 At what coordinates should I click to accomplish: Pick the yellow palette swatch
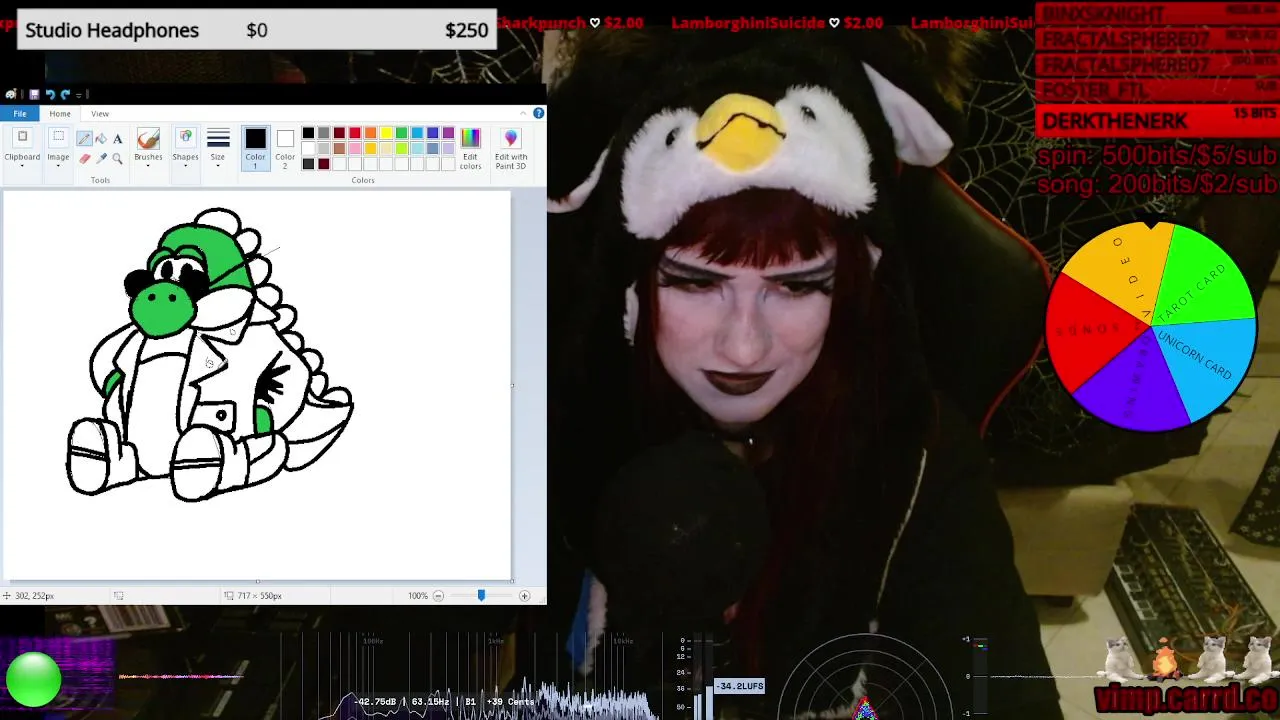[x=386, y=133]
